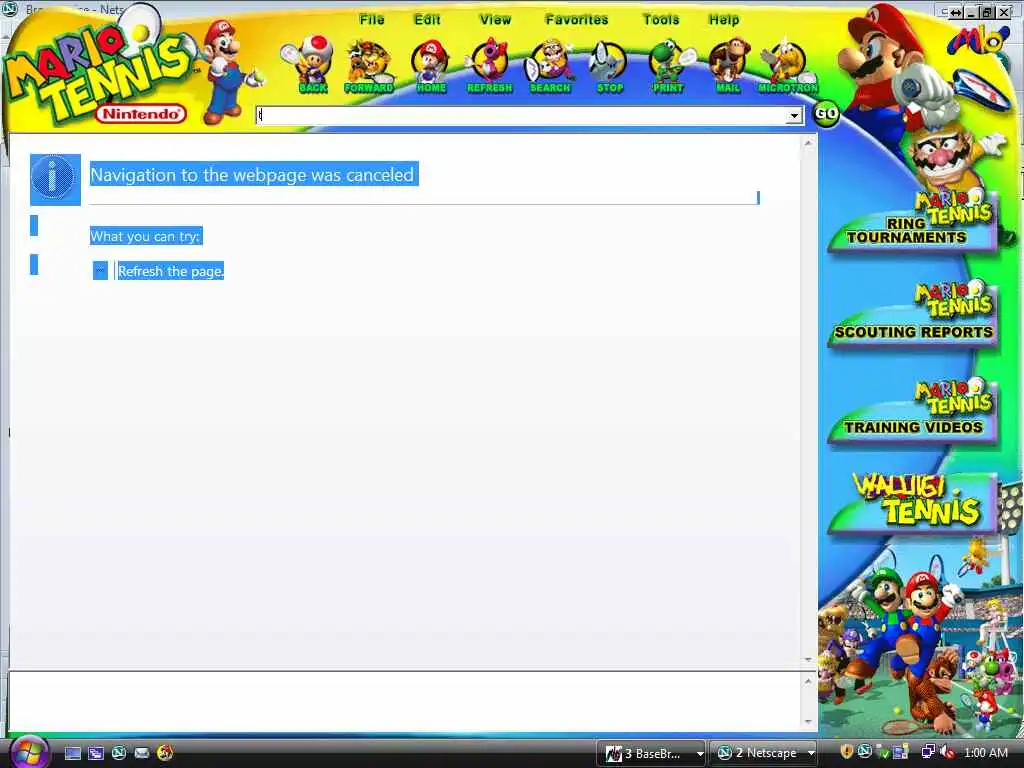Screen dimensions: 1024x768
Task: Open the Help menu
Action: pos(724,20)
